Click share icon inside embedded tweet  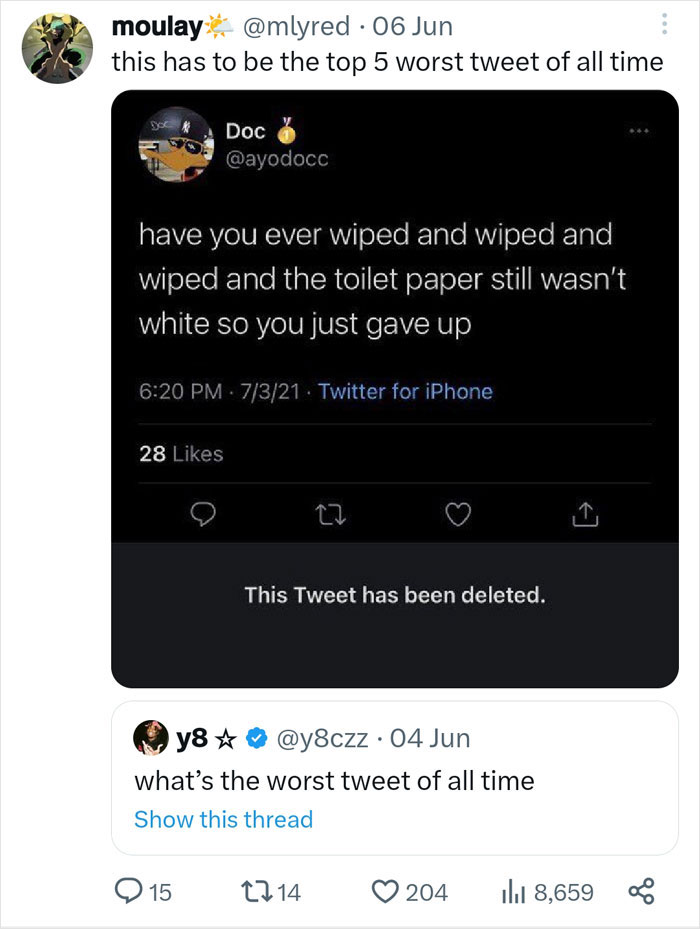tap(583, 515)
